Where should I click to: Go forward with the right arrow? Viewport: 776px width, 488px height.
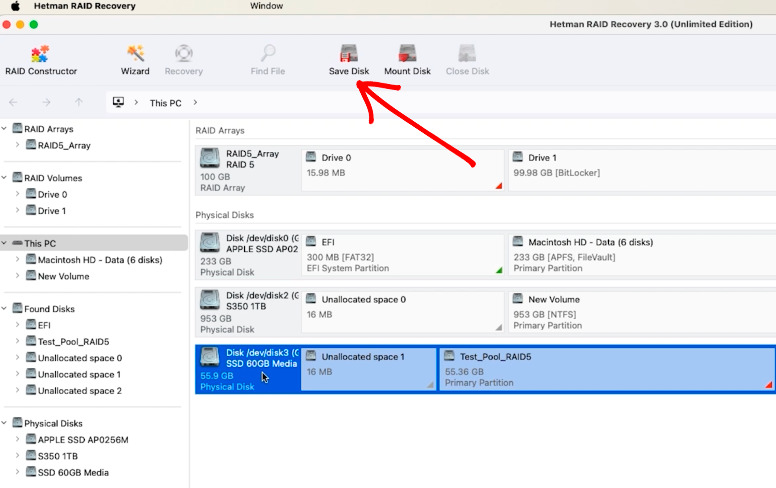point(46,102)
